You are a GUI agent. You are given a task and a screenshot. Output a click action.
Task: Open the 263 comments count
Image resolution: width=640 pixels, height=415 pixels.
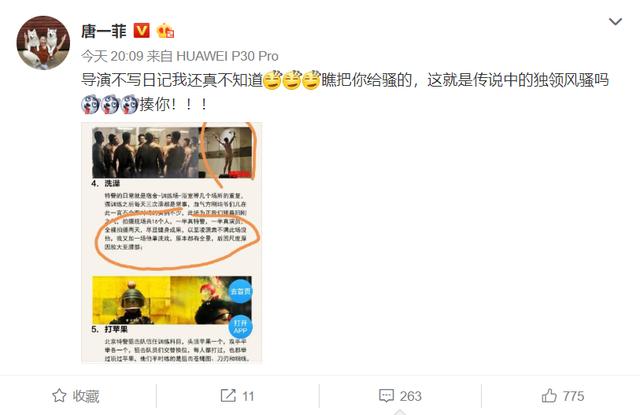point(411,396)
